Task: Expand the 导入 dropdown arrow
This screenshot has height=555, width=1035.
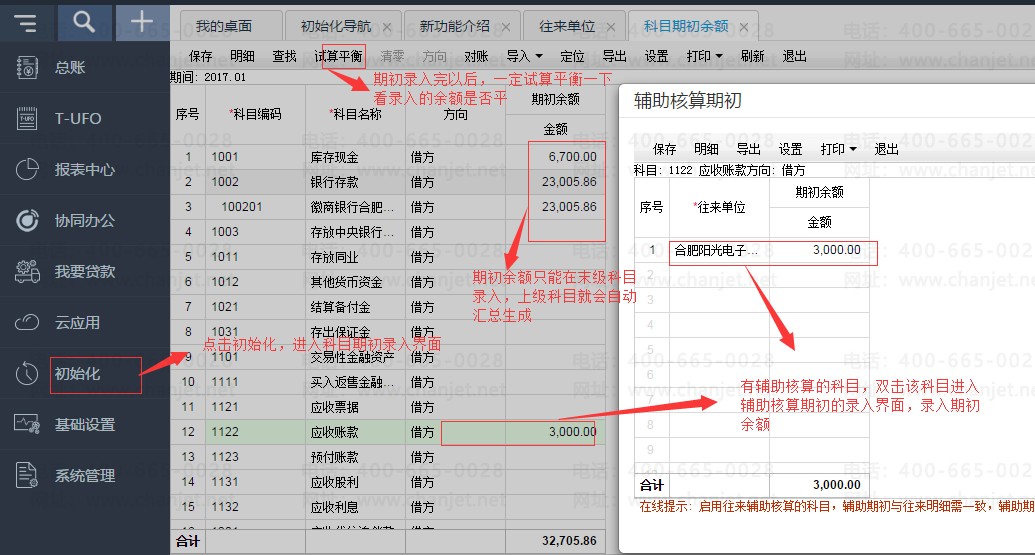Action: 539,56
